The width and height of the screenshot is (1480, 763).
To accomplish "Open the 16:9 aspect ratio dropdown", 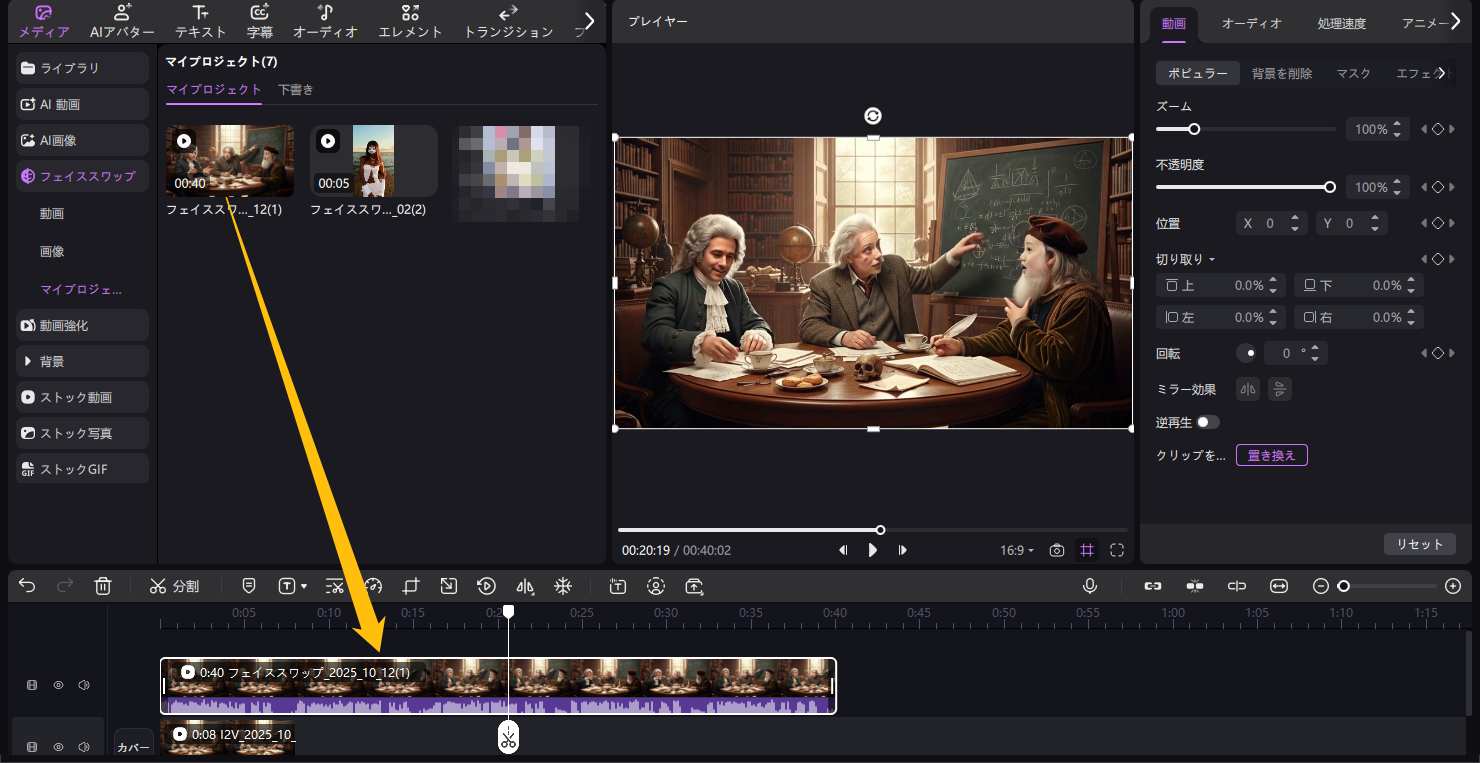I will coord(1017,550).
